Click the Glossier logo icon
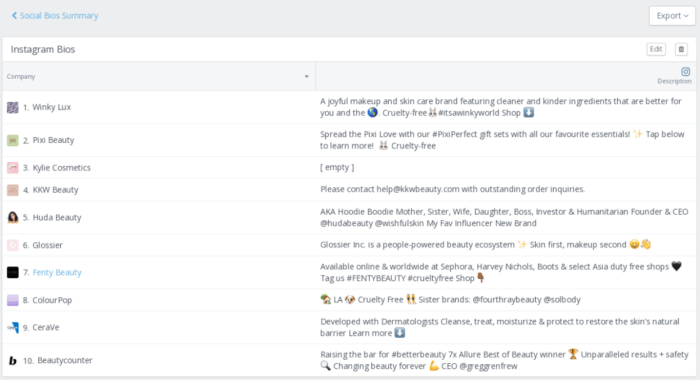The image size is (700, 380). click(13, 245)
